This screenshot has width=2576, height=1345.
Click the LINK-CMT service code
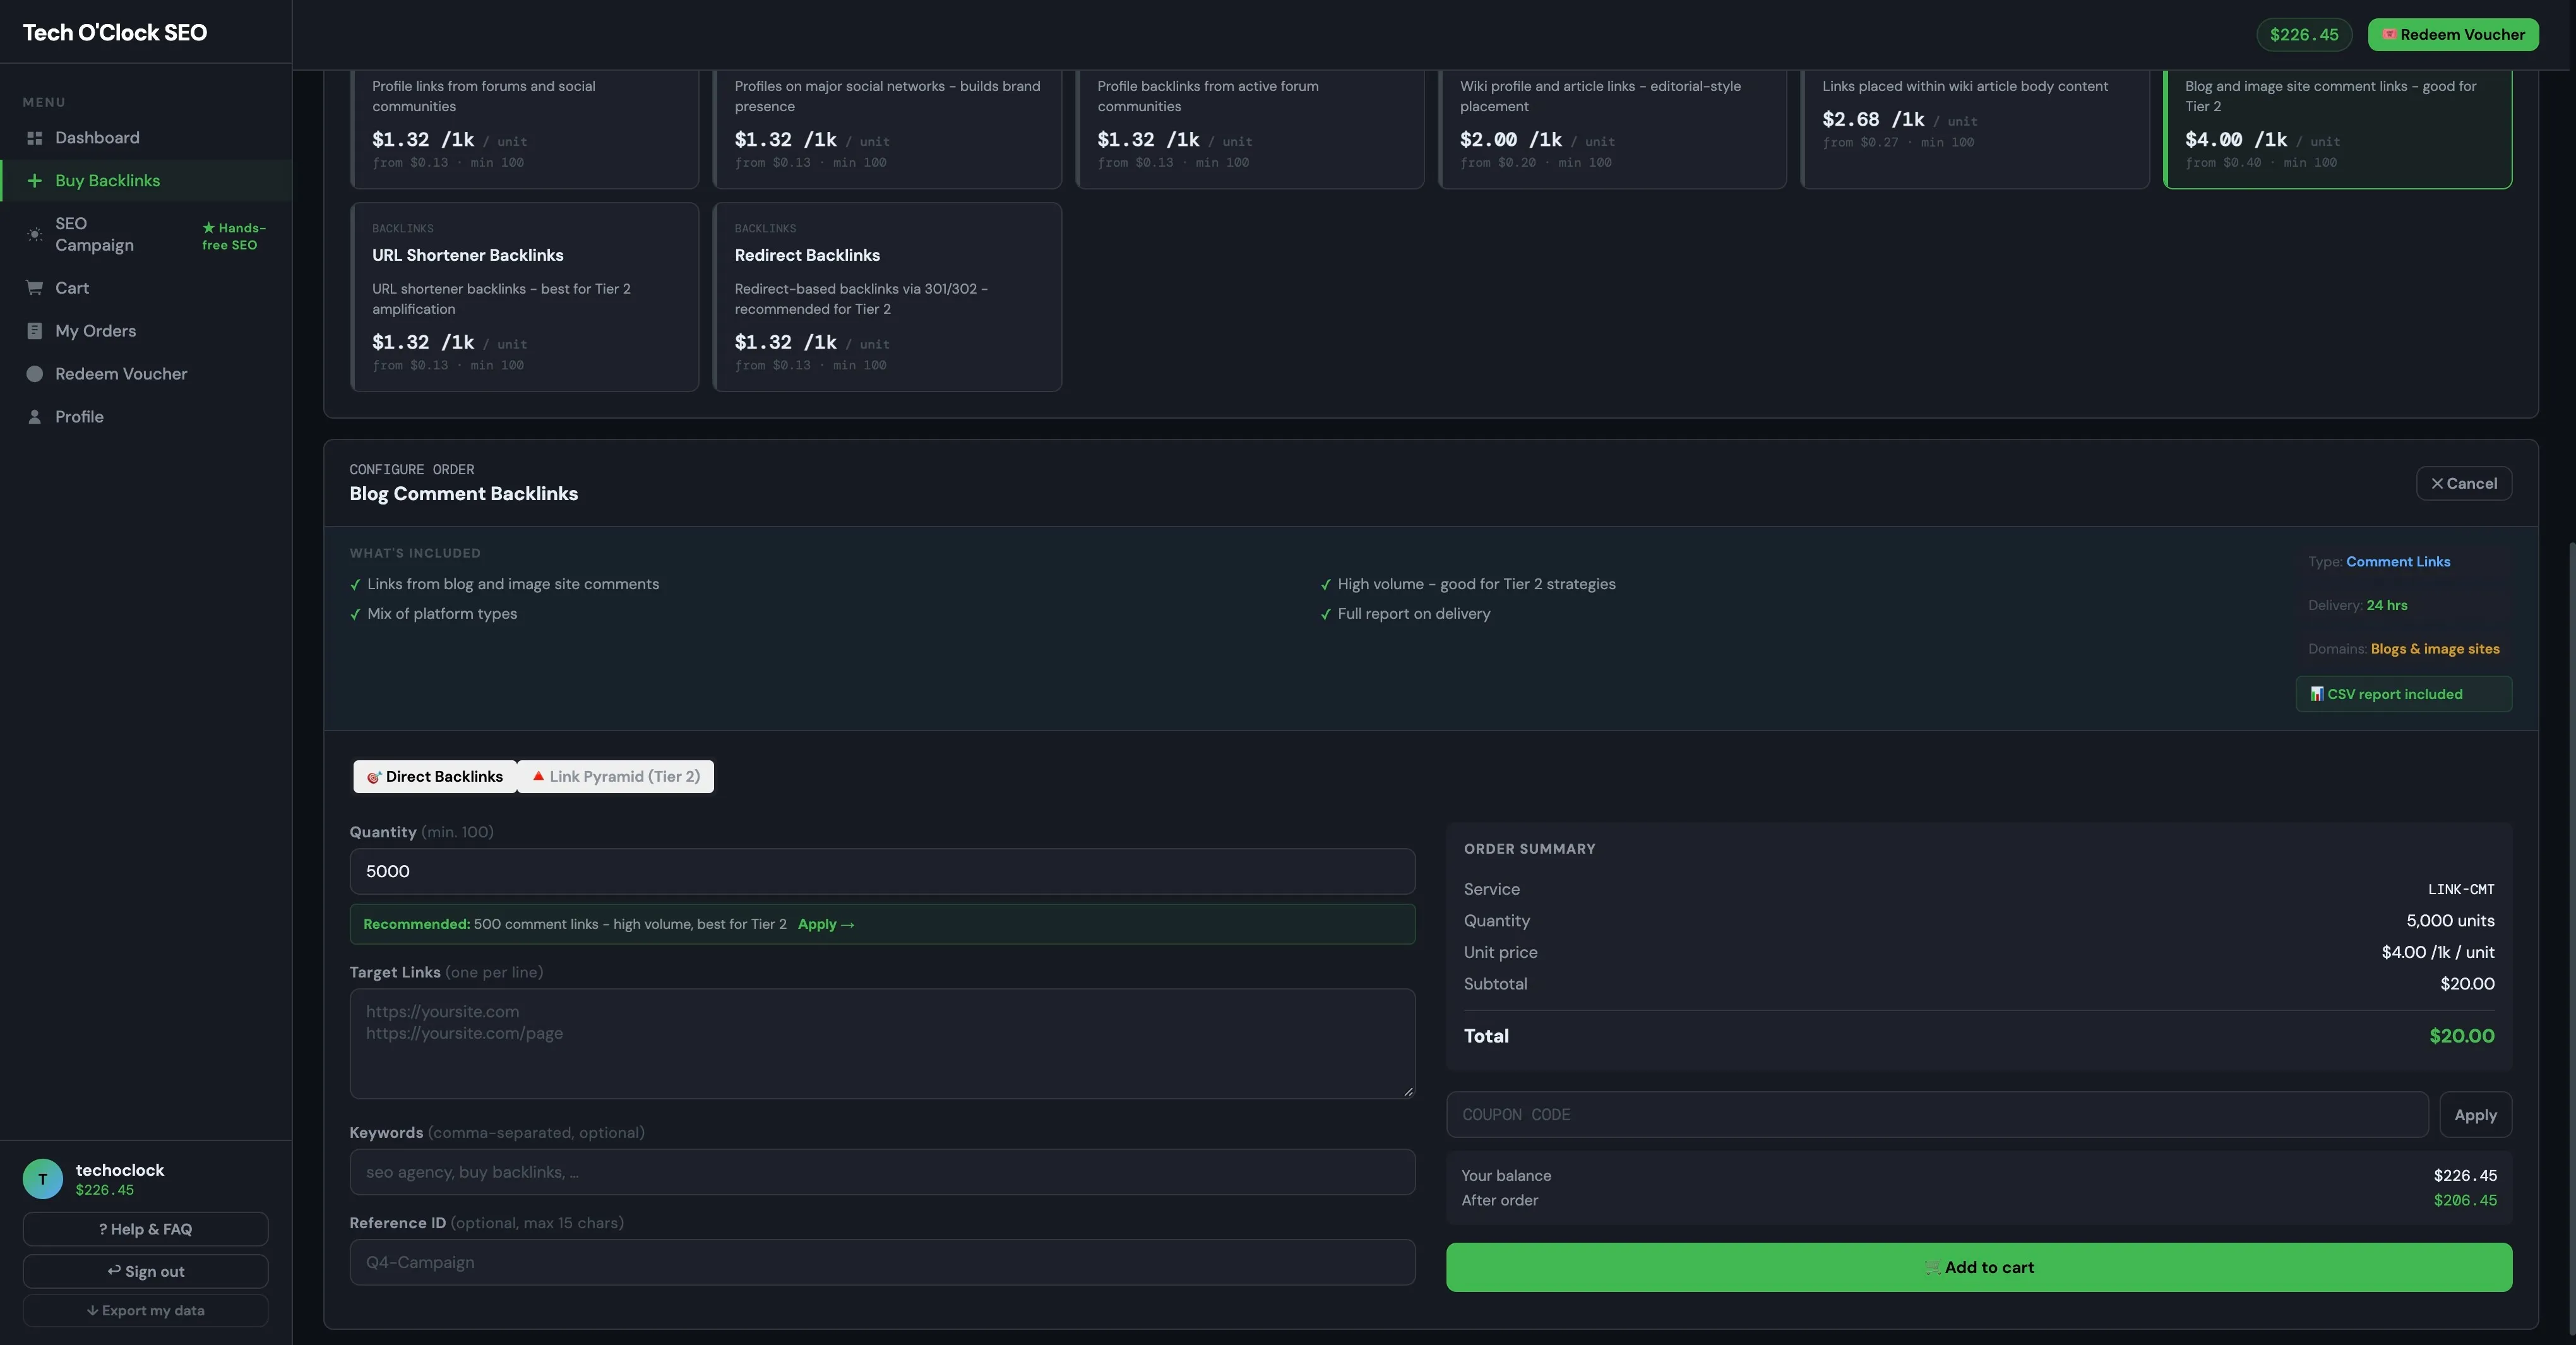pos(2461,890)
